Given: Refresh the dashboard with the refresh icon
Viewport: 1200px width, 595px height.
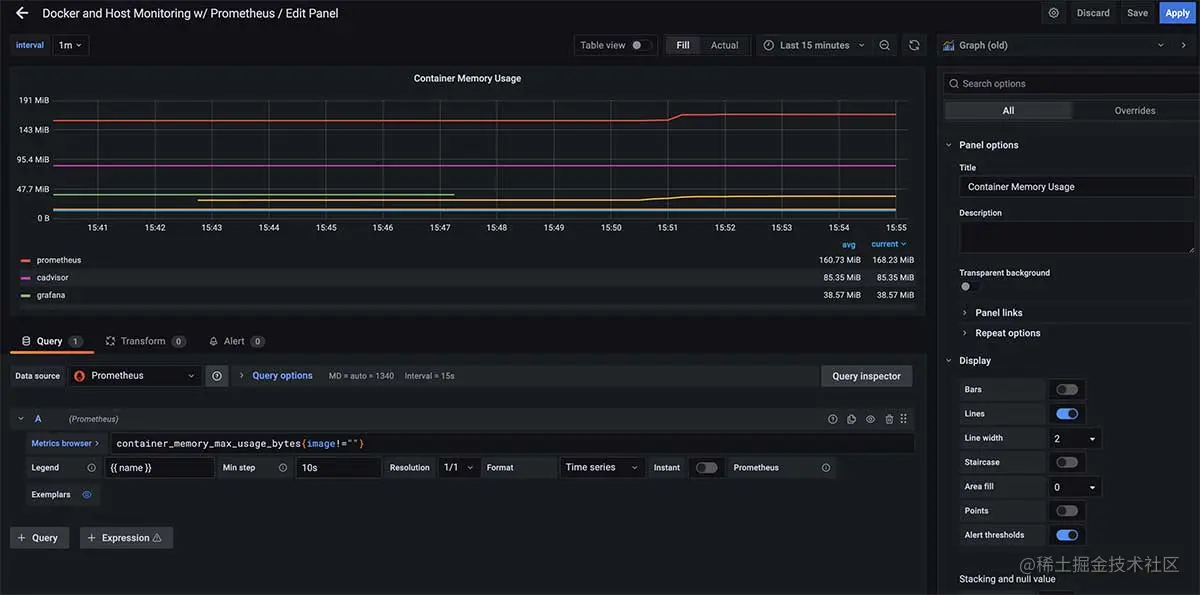Looking at the screenshot, I should (914, 45).
